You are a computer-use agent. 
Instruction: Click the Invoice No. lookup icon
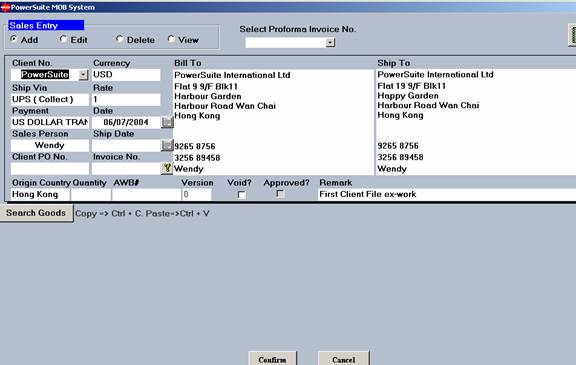click(167, 168)
